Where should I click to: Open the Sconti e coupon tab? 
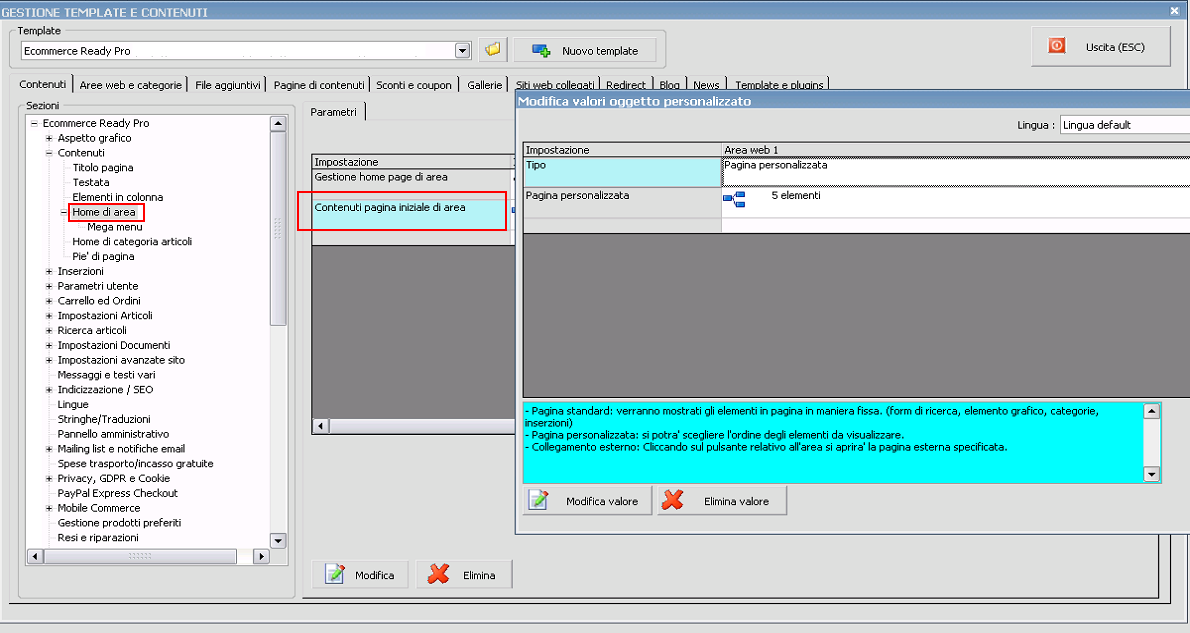point(414,85)
